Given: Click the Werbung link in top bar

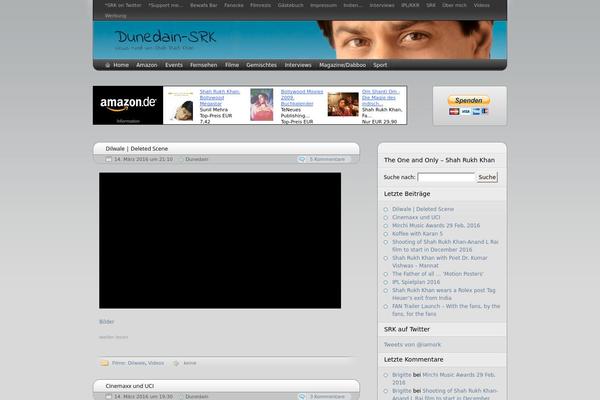Looking at the screenshot, I should 116,16.
